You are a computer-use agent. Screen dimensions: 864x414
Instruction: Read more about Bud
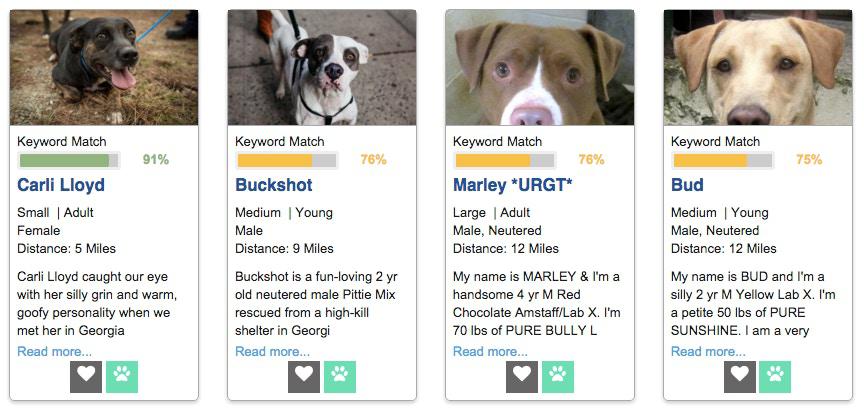(708, 351)
